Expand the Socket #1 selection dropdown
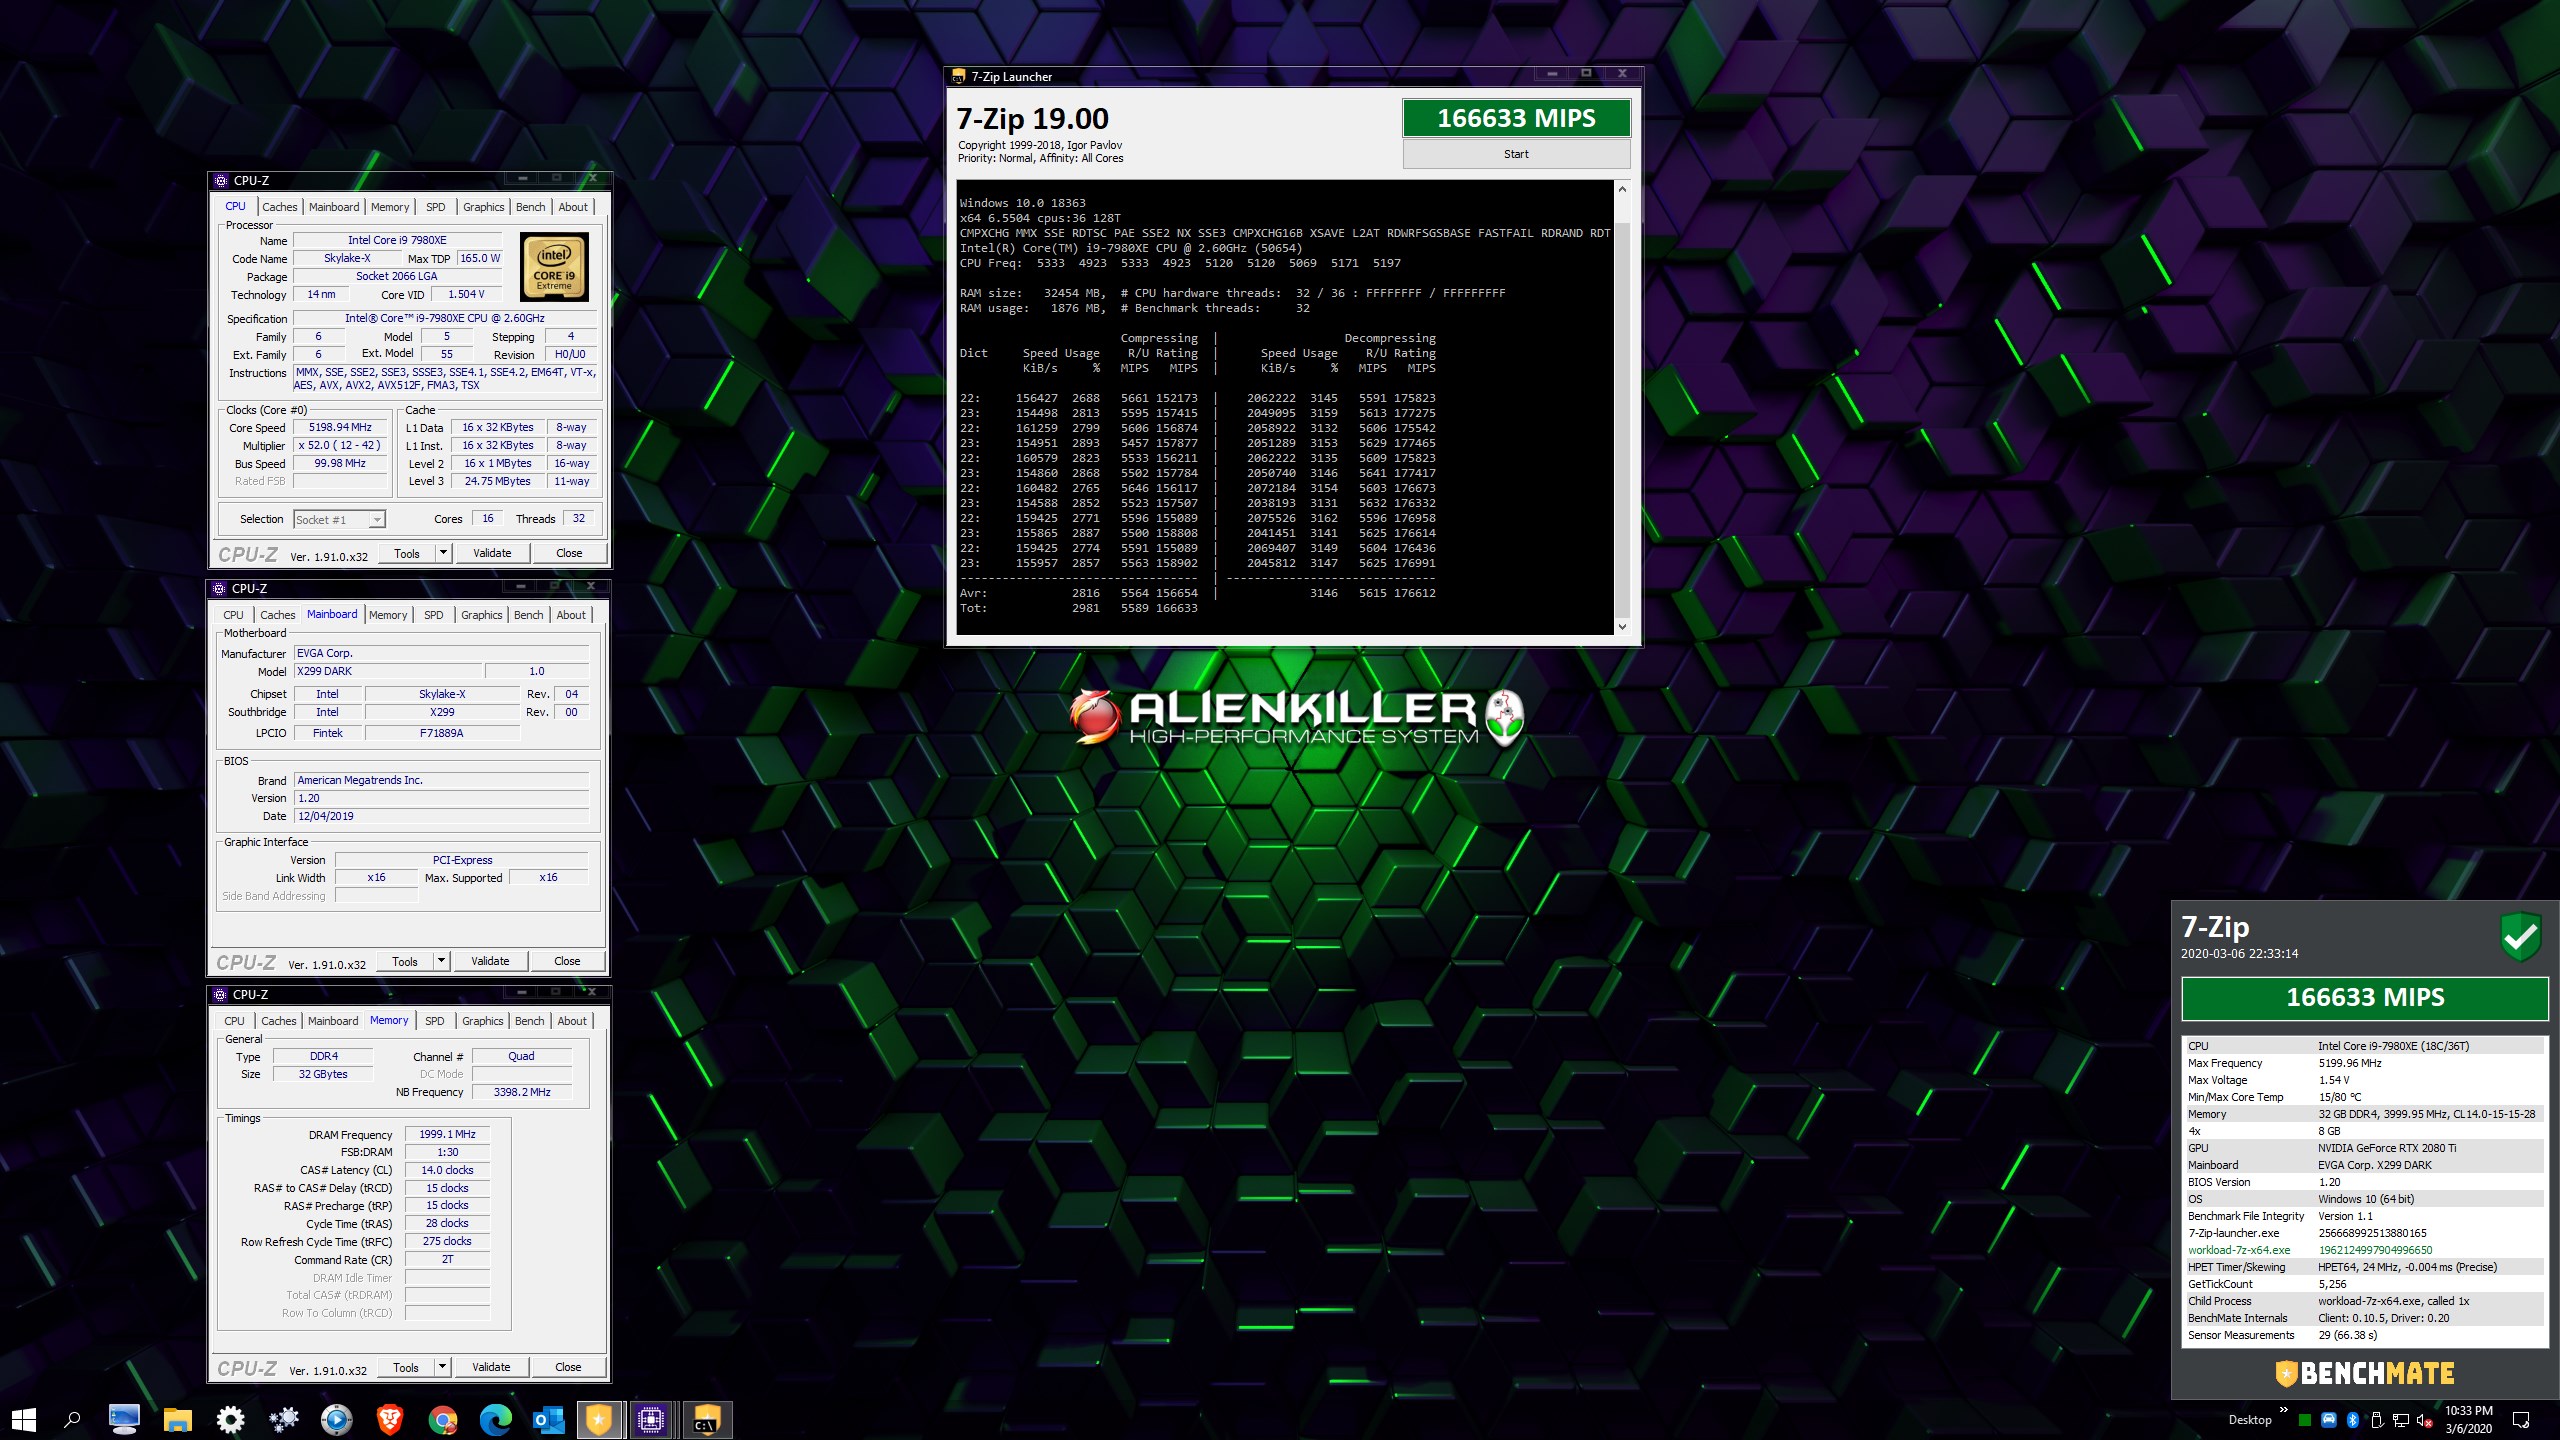The image size is (2560, 1440). 376,520
